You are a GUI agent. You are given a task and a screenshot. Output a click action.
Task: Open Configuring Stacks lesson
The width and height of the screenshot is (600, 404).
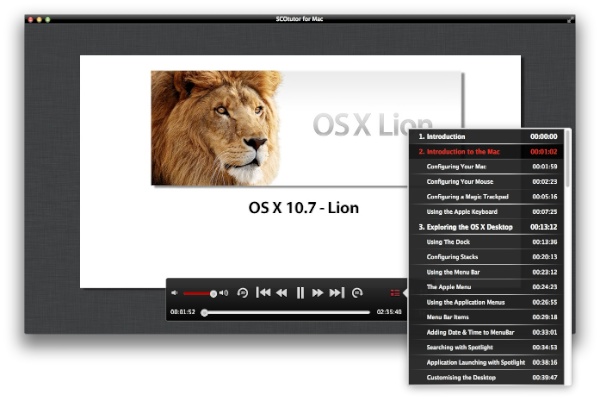[488, 257]
